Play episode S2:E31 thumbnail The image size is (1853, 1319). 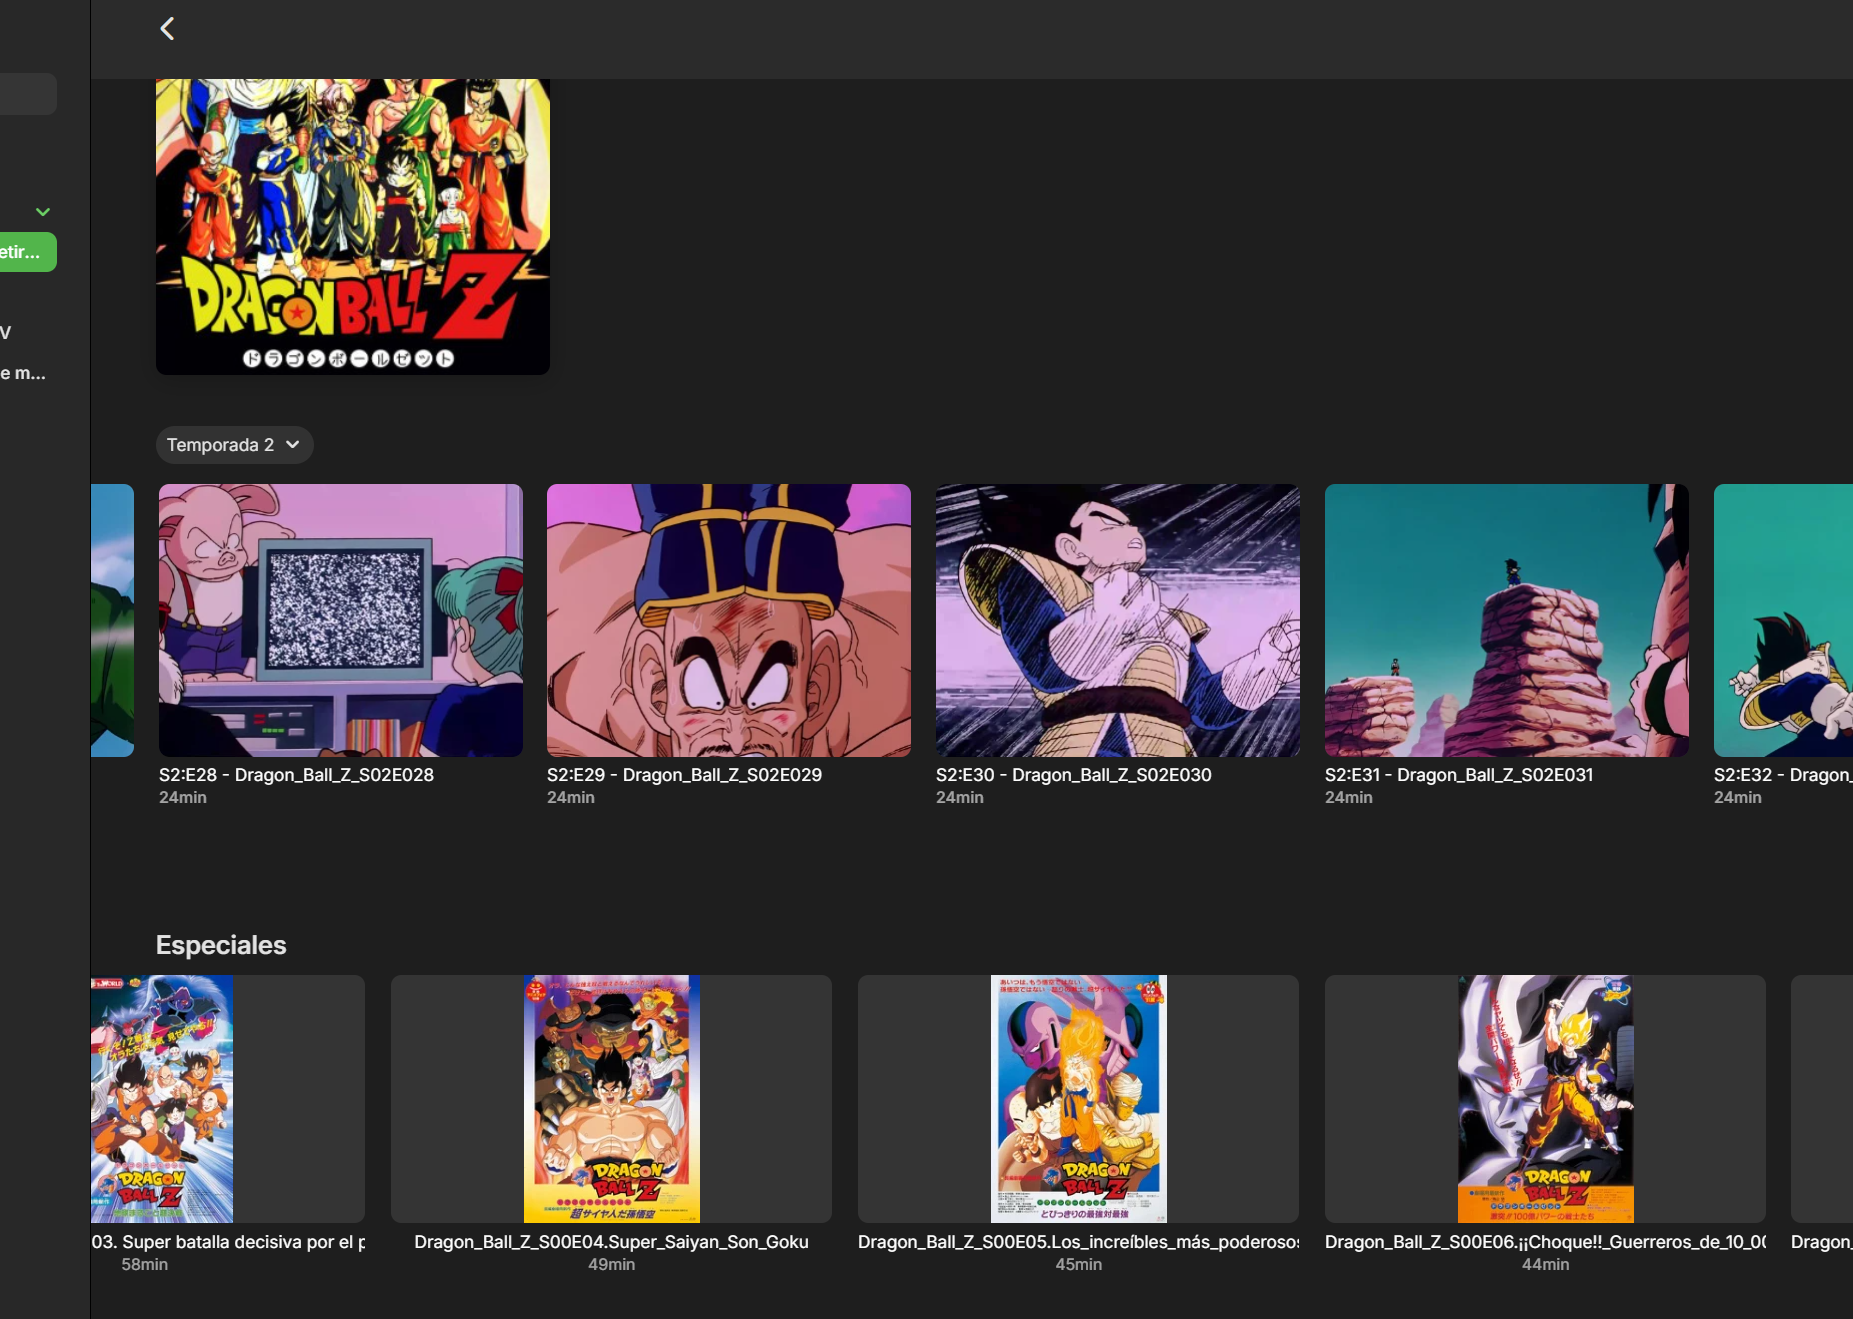1507,620
